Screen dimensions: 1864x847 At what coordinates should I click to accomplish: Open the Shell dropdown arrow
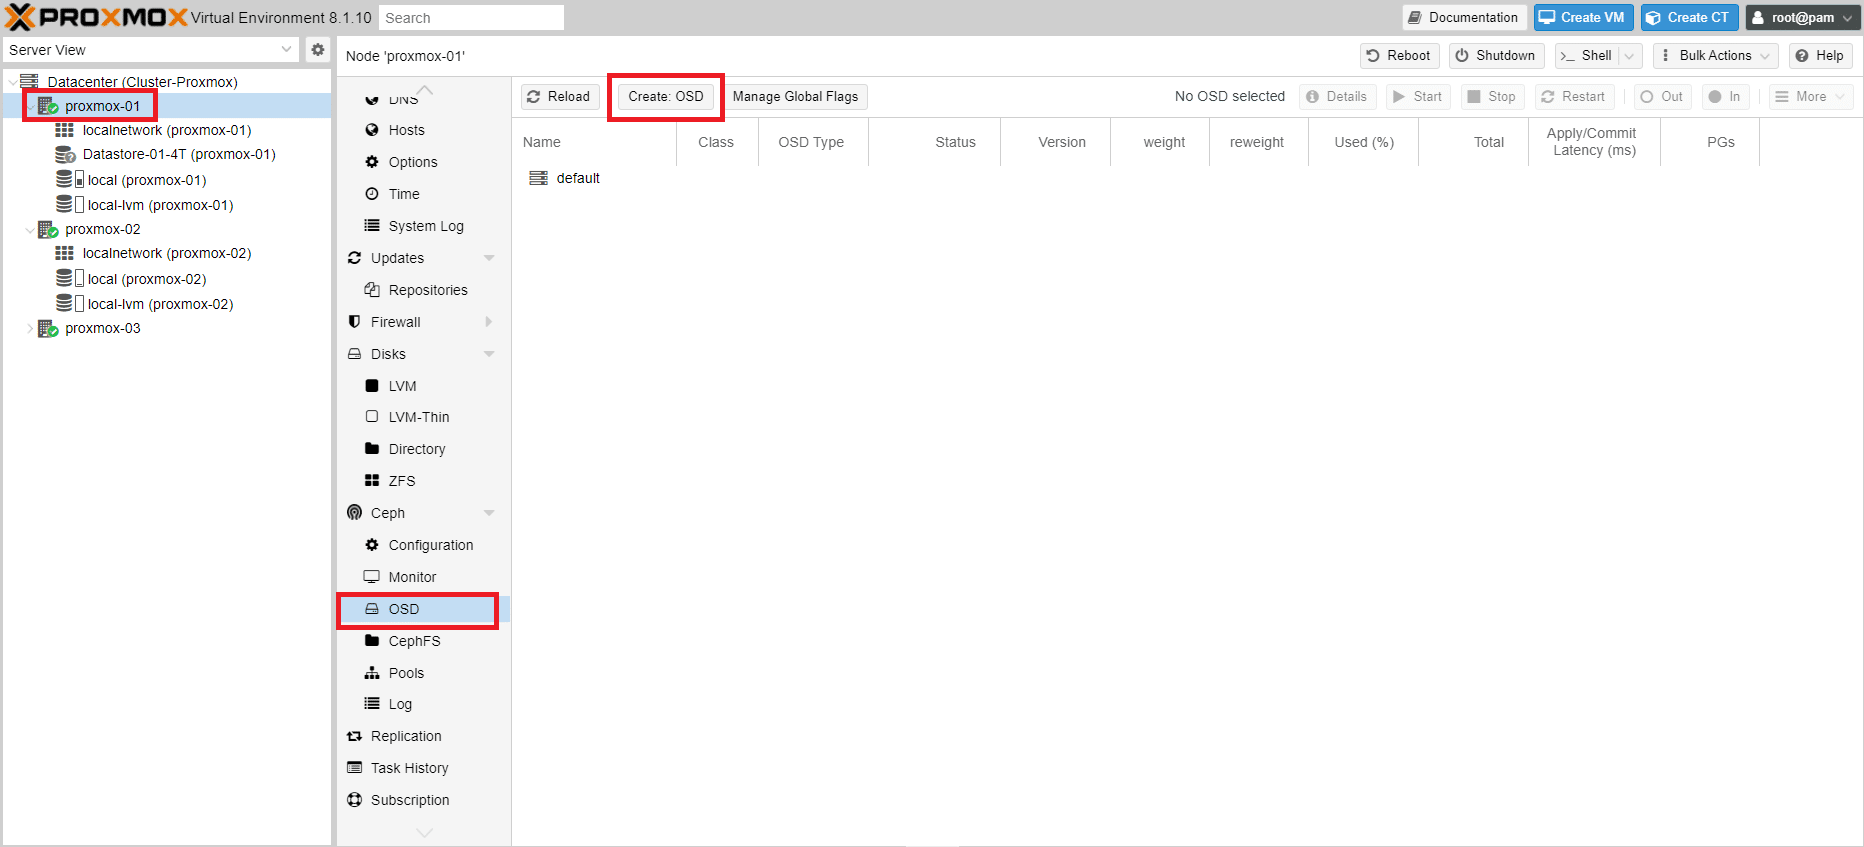1630,56
